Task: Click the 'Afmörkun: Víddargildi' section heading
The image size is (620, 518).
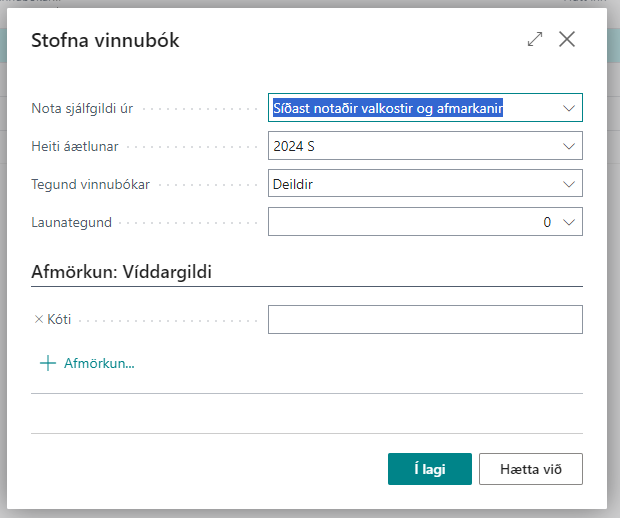Action: pyautogui.click(x=122, y=272)
